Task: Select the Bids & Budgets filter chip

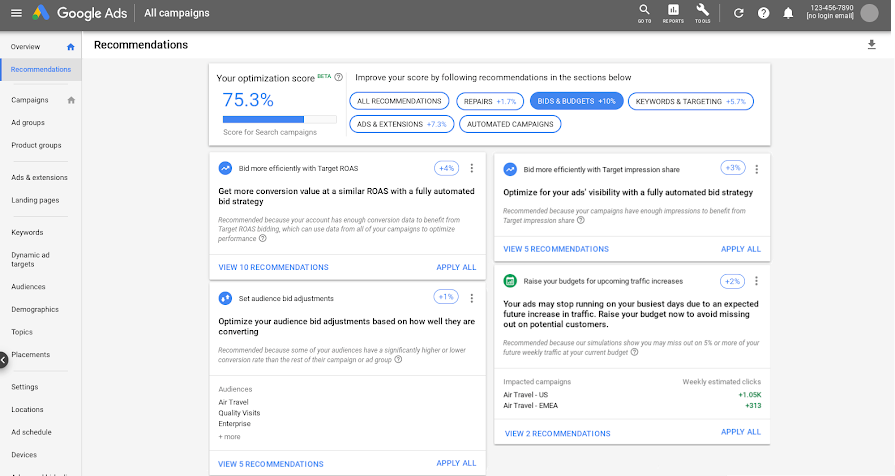Action: [x=576, y=101]
